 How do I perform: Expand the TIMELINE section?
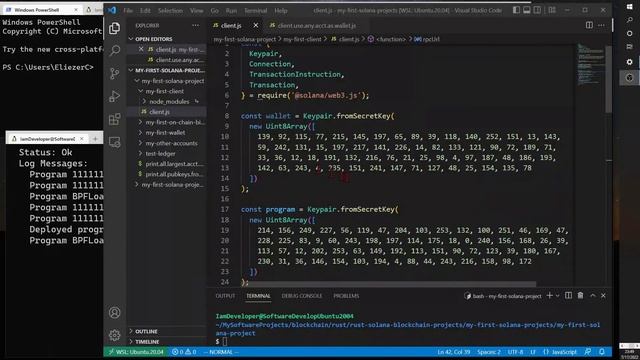click(167, 342)
